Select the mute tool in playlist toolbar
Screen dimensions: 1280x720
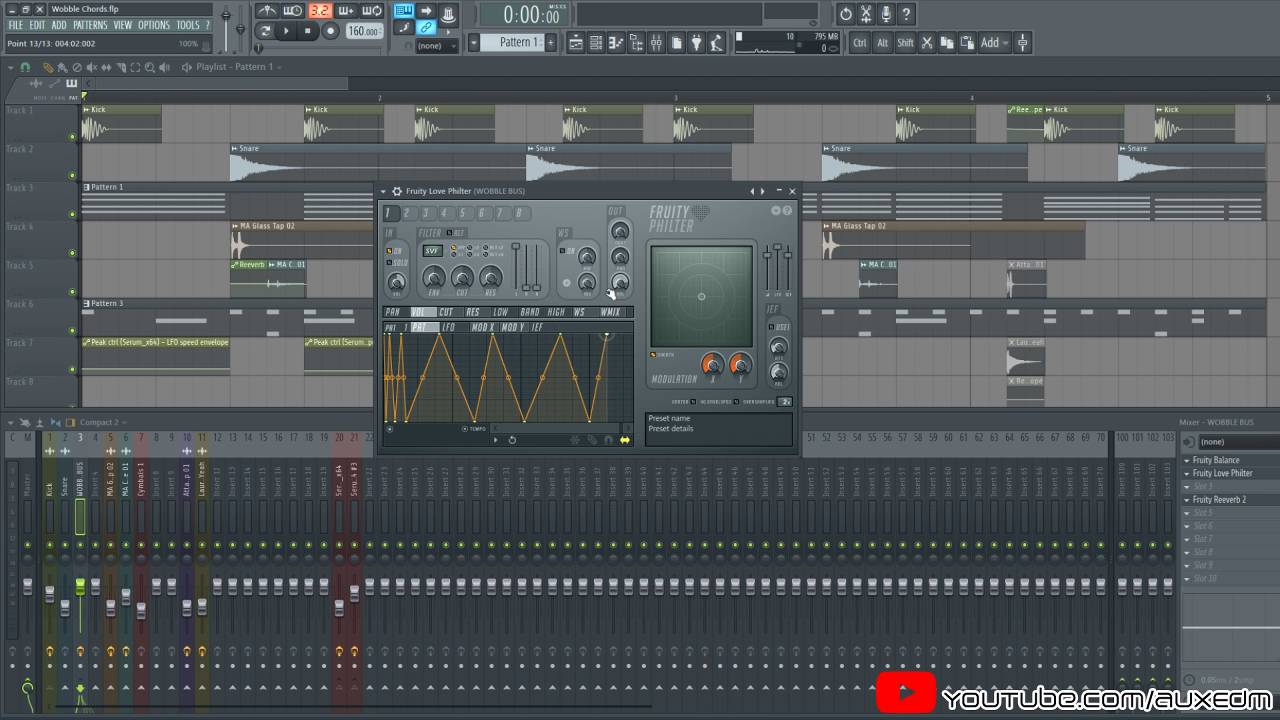click(92, 67)
